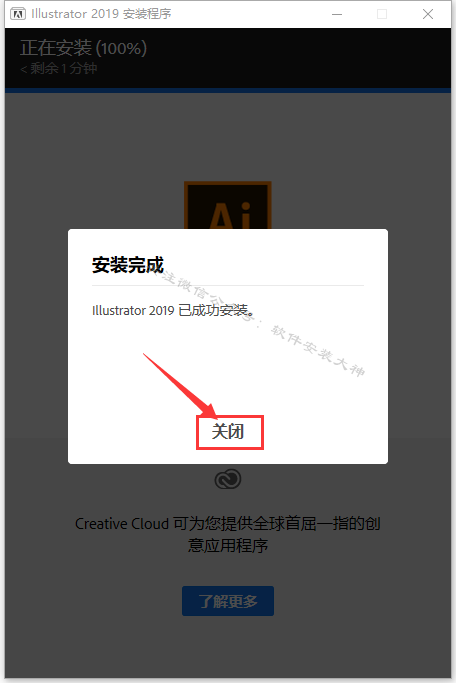Click the 软件安装大神 watermark text

click(318, 351)
